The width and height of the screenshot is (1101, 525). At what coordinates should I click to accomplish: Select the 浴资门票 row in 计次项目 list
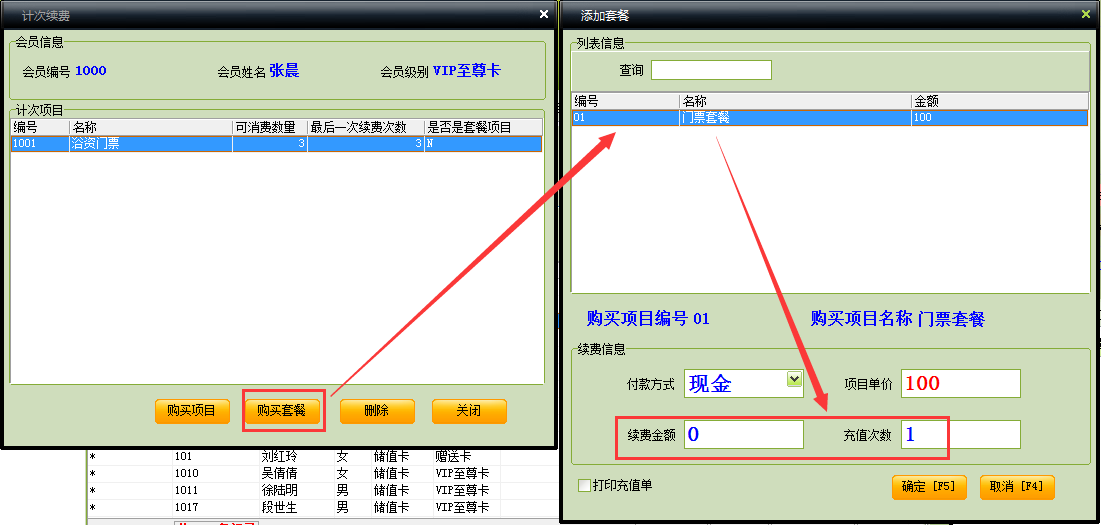click(277, 144)
